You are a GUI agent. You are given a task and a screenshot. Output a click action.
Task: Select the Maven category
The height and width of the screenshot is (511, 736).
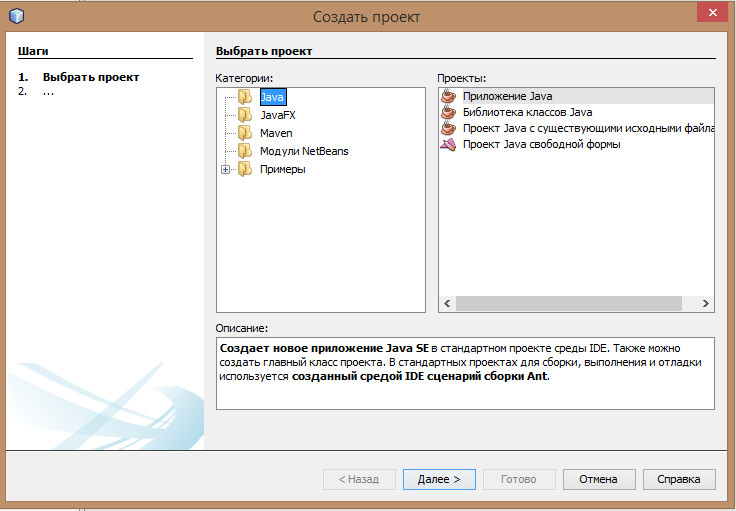pos(276,133)
